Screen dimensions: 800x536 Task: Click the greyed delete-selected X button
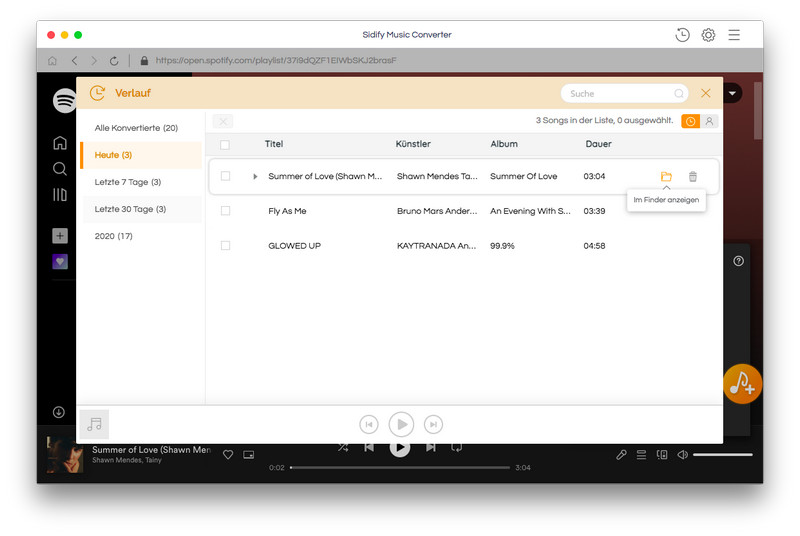(x=223, y=121)
